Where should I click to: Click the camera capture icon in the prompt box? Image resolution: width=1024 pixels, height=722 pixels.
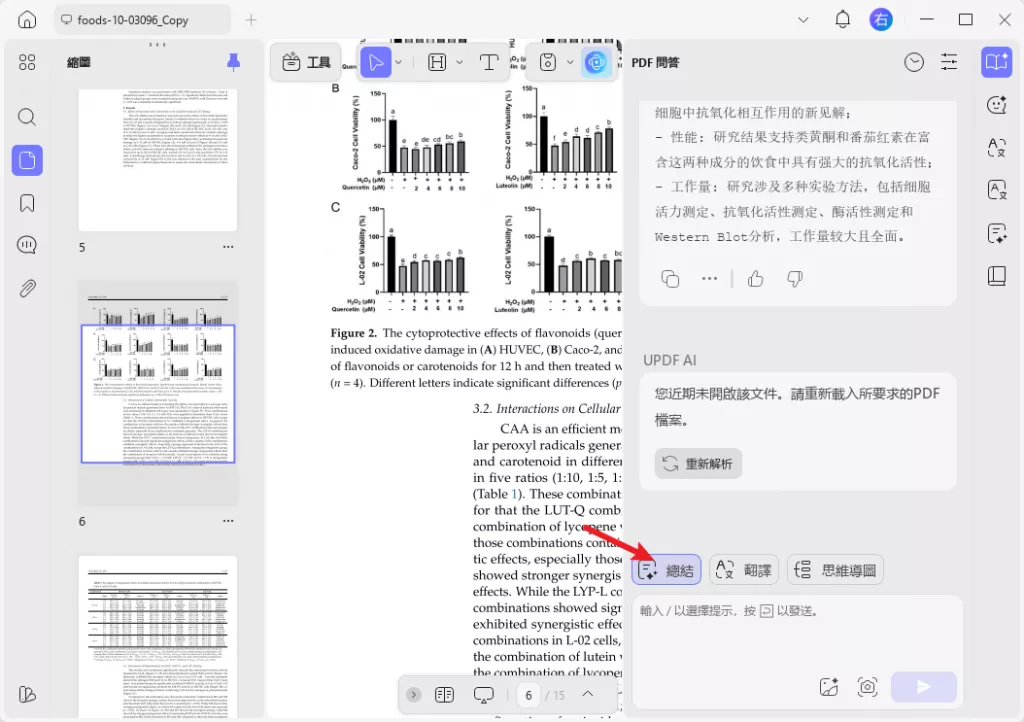click(867, 687)
